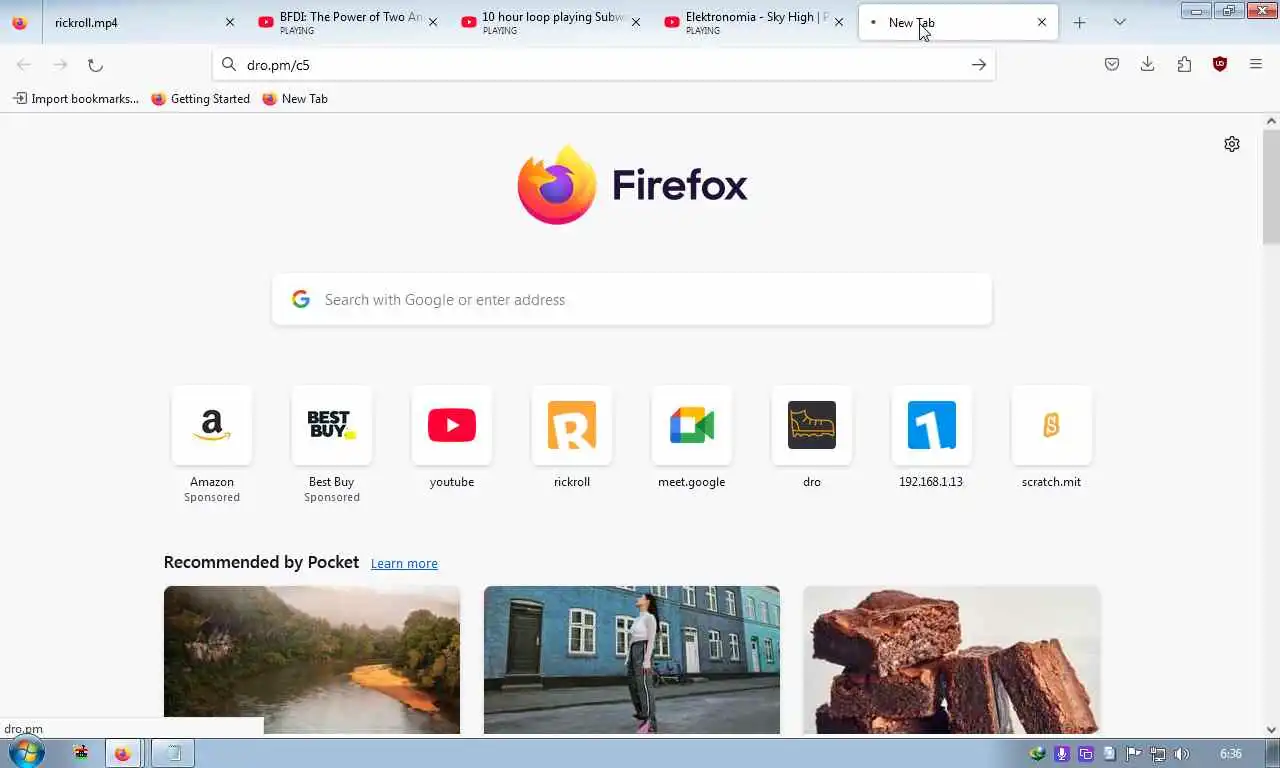Click the Action Center flag tray icon
Image resolution: width=1280 pixels, height=768 pixels.
pyautogui.click(x=1133, y=754)
